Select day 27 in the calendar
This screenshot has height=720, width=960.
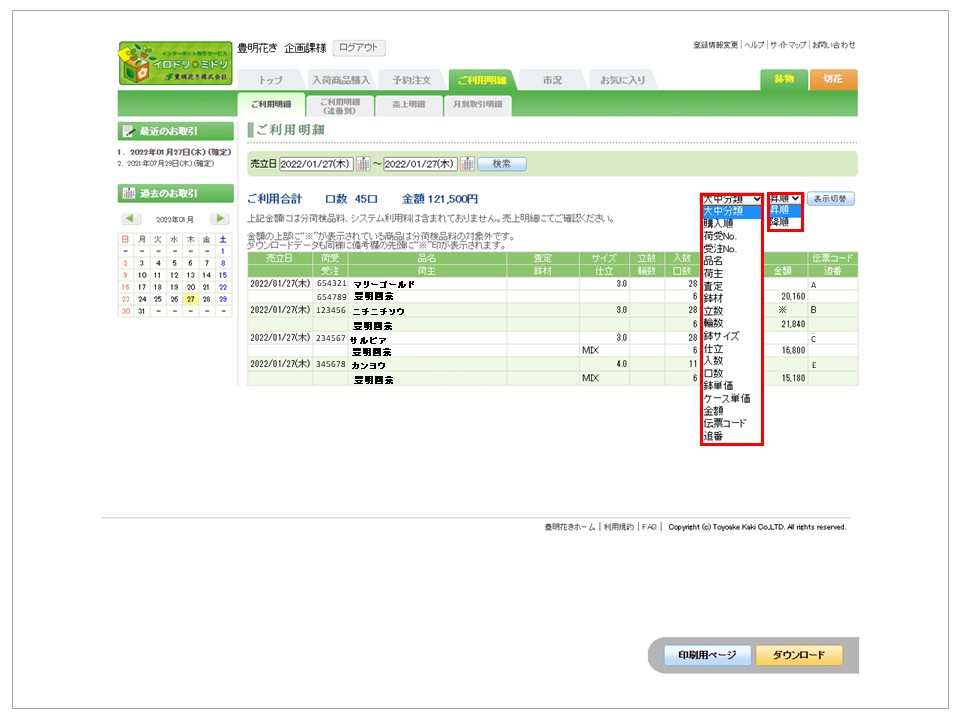(190, 299)
